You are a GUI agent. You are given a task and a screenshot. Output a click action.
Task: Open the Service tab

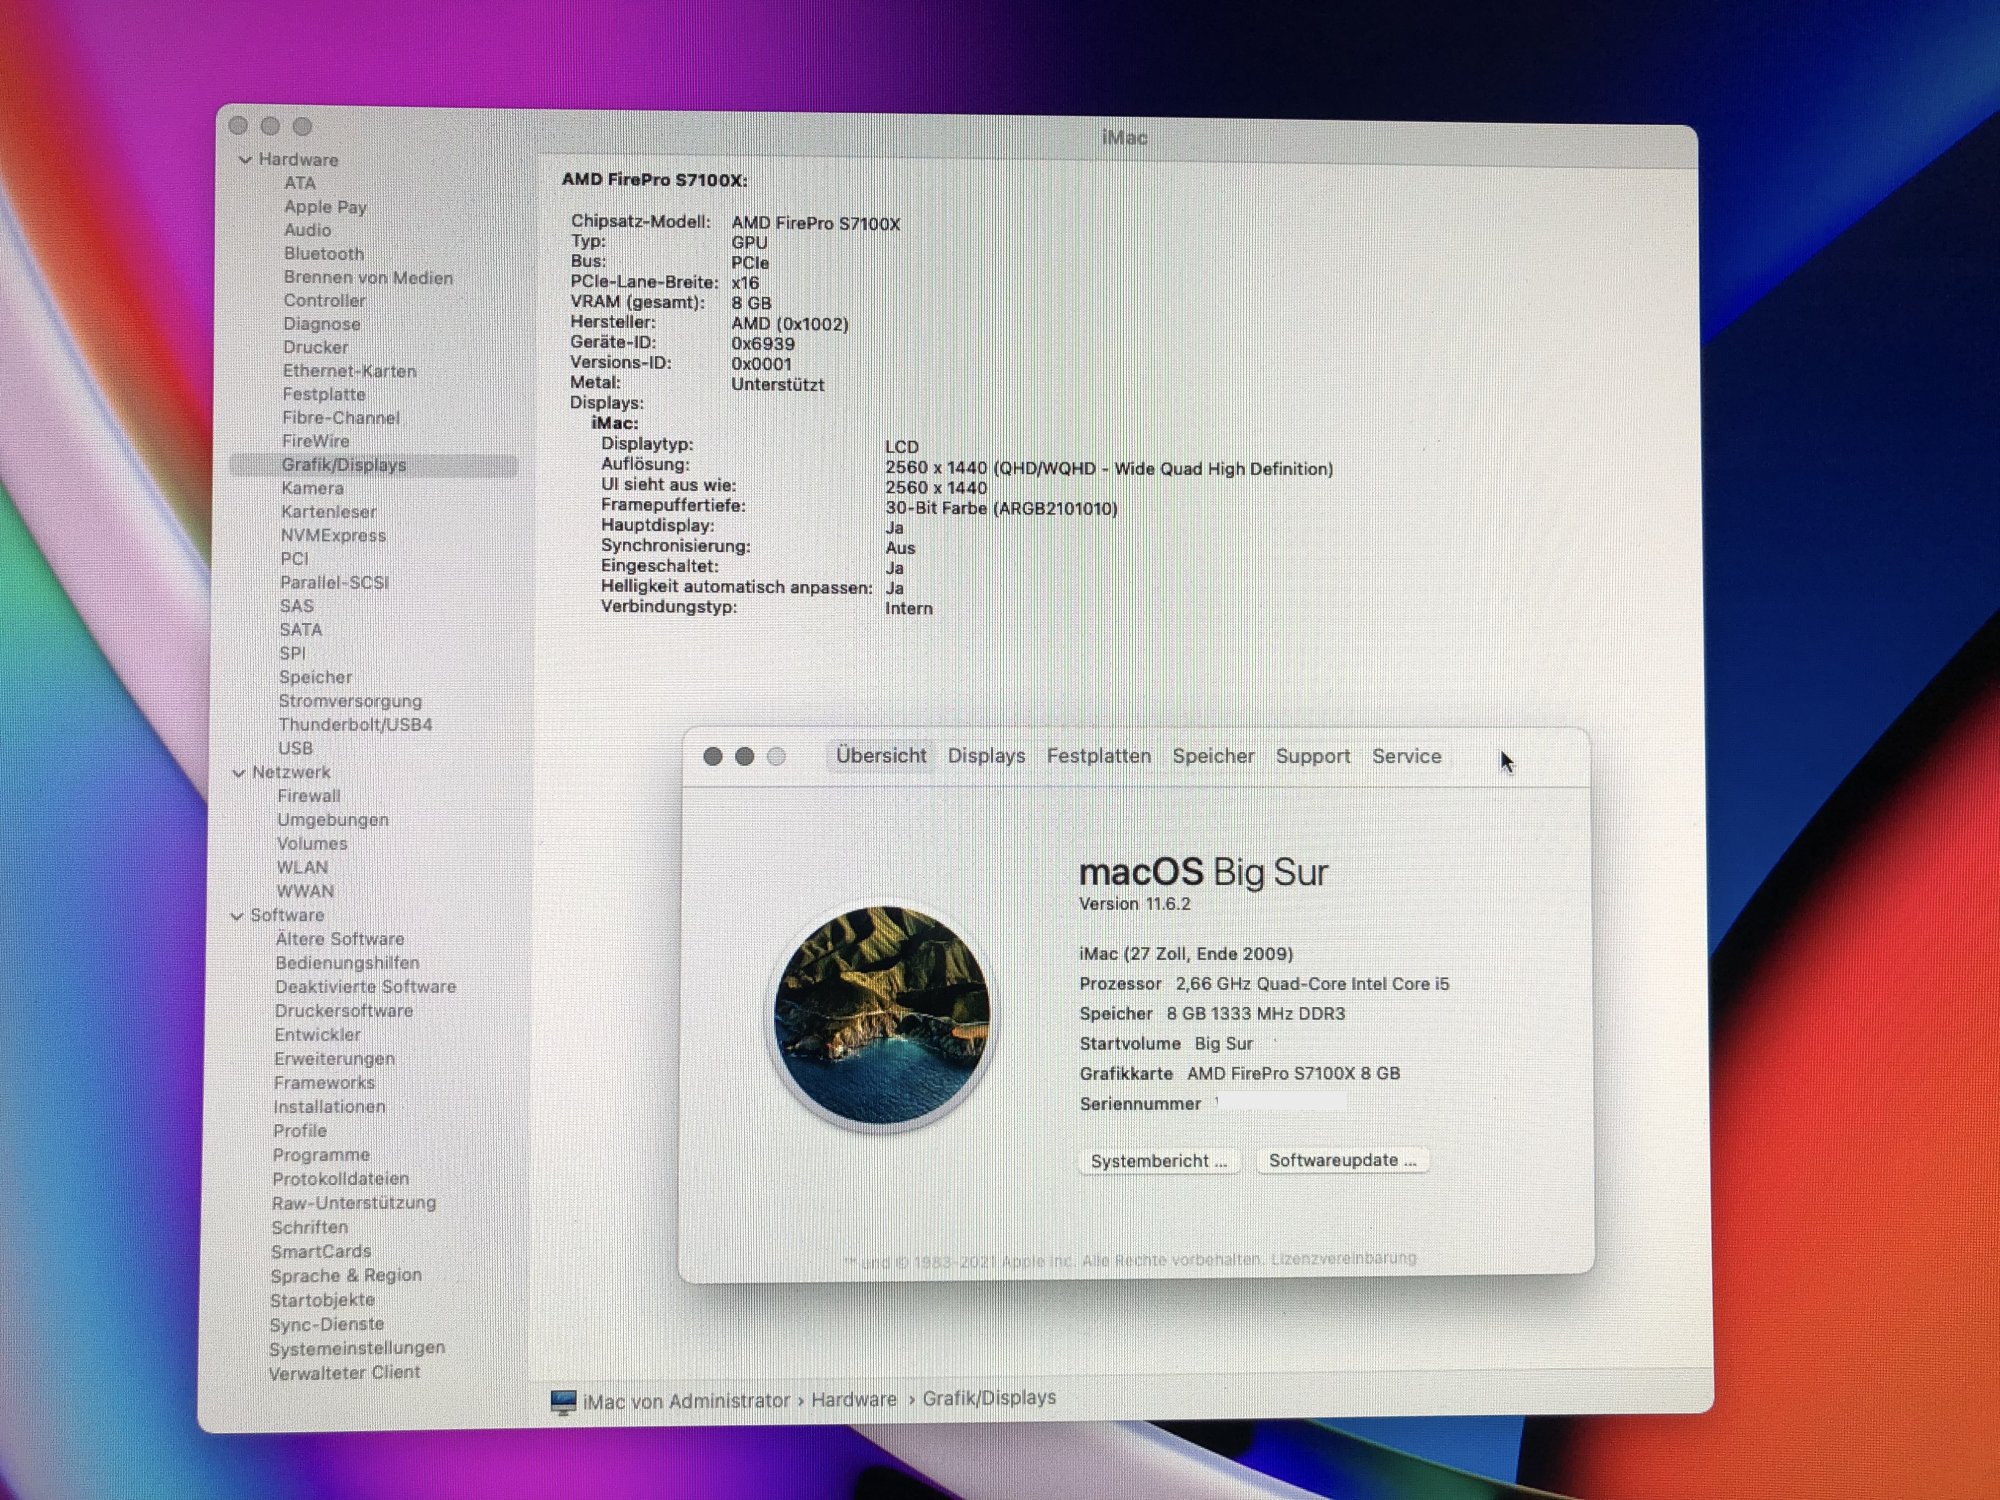click(x=1406, y=757)
